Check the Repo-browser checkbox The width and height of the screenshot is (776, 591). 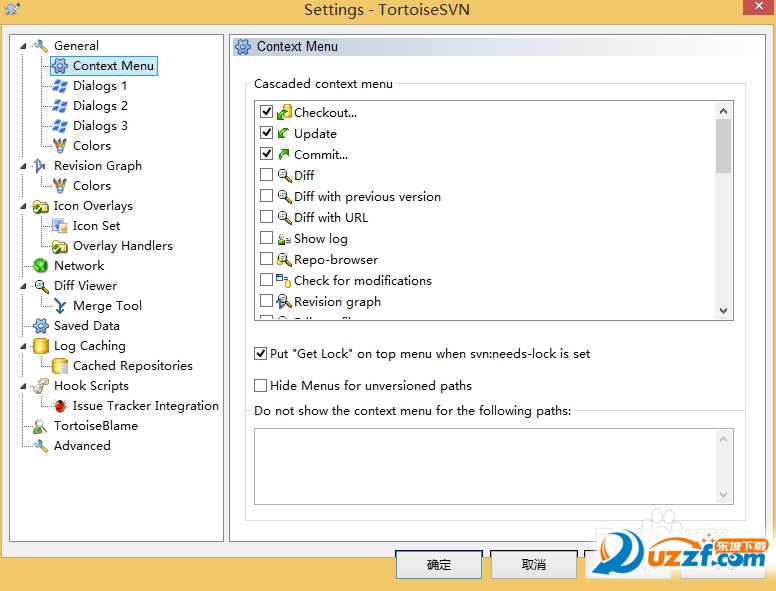(x=266, y=258)
